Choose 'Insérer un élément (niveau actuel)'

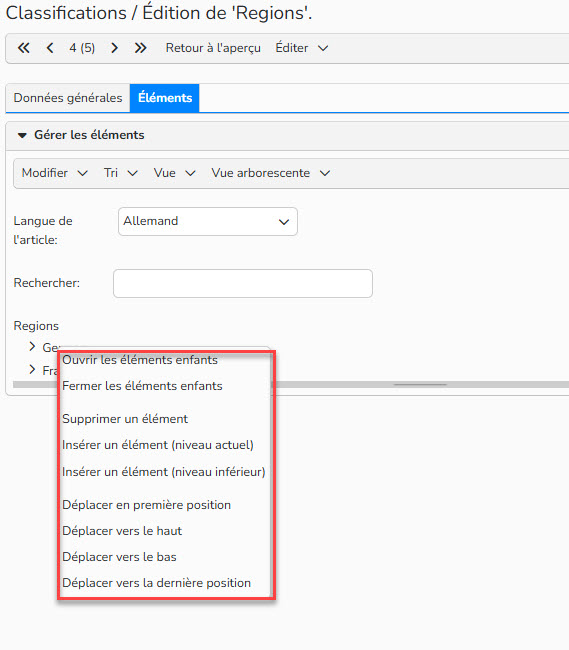pyautogui.click(x=157, y=445)
